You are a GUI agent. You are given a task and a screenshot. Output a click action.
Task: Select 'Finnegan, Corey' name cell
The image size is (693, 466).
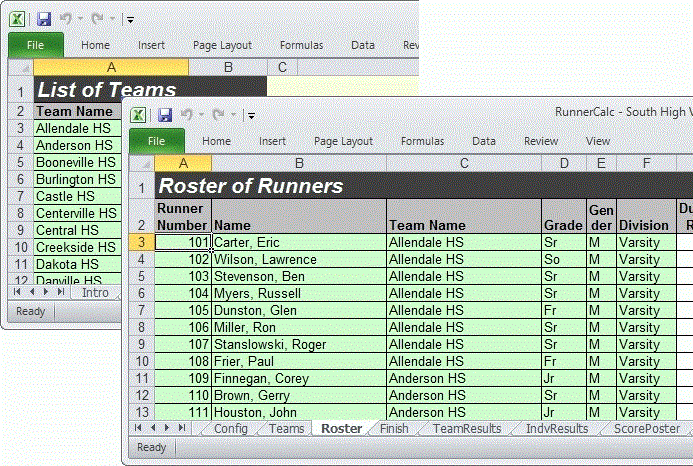[299, 378]
